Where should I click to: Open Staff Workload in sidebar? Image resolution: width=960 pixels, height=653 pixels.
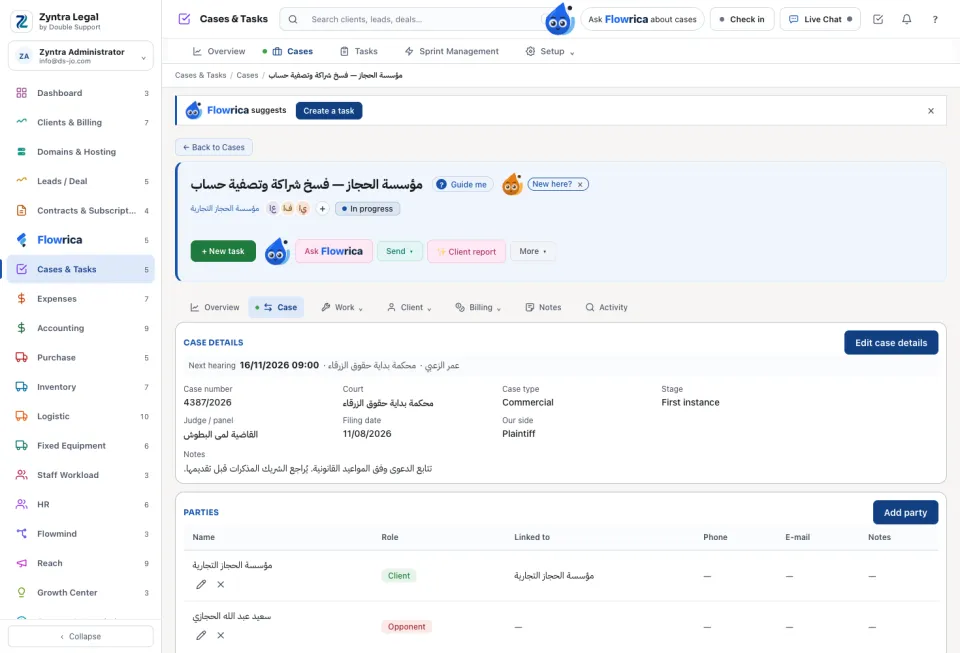pos(81,475)
